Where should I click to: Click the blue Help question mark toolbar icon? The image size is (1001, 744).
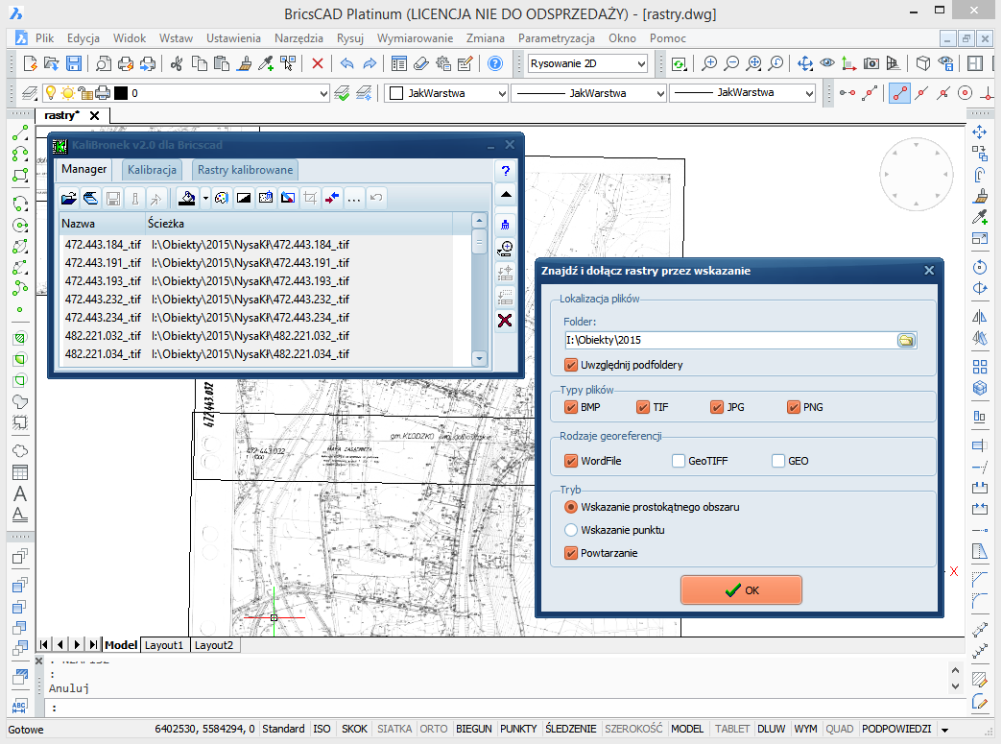coord(495,63)
